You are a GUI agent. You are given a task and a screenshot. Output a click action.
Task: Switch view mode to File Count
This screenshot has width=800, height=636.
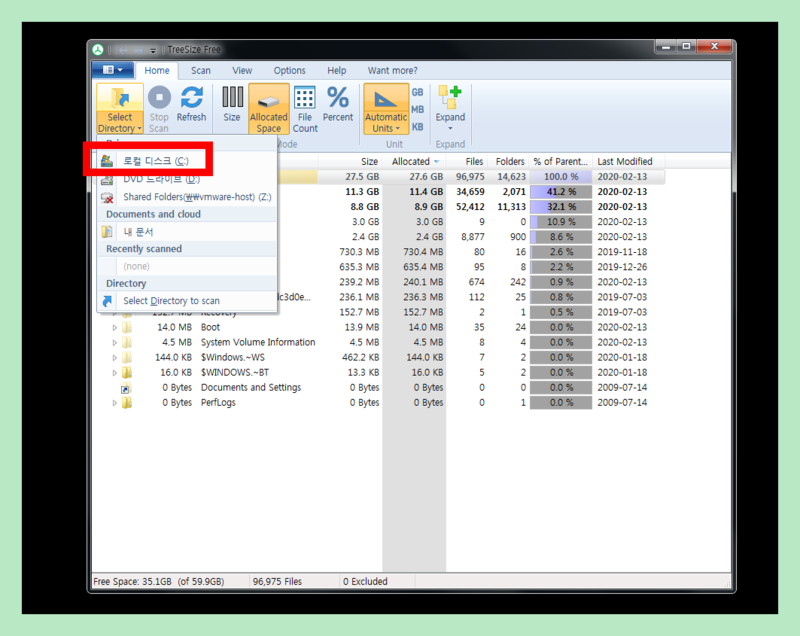tap(305, 110)
